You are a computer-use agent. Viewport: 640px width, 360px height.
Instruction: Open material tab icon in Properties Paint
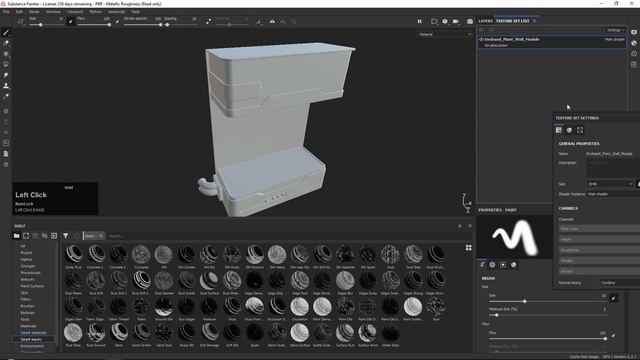pyautogui.click(x=513, y=264)
